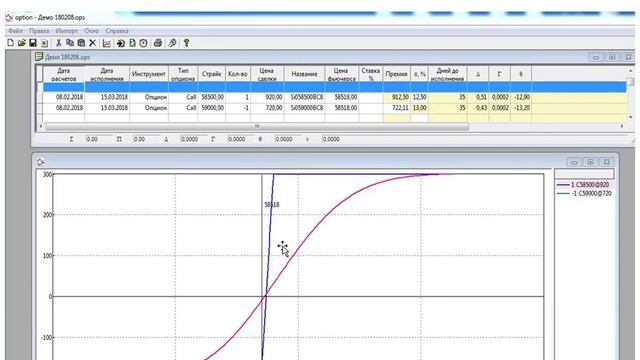Click strike cell 59000,00
Screen dimensions: 640x360
[x=212, y=108]
